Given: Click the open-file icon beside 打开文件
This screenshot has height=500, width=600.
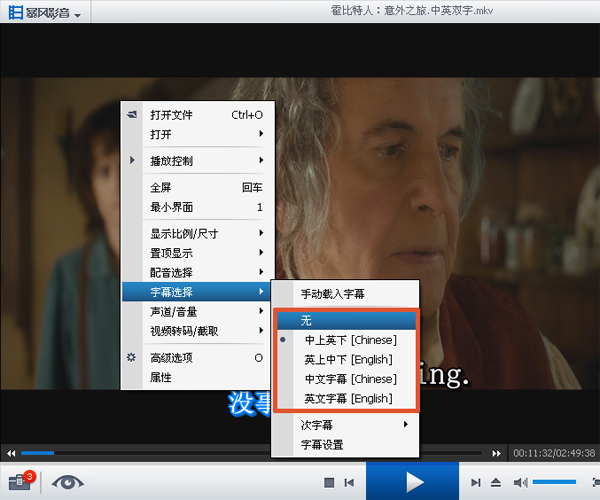Looking at the screenshot, I should 132,114.
